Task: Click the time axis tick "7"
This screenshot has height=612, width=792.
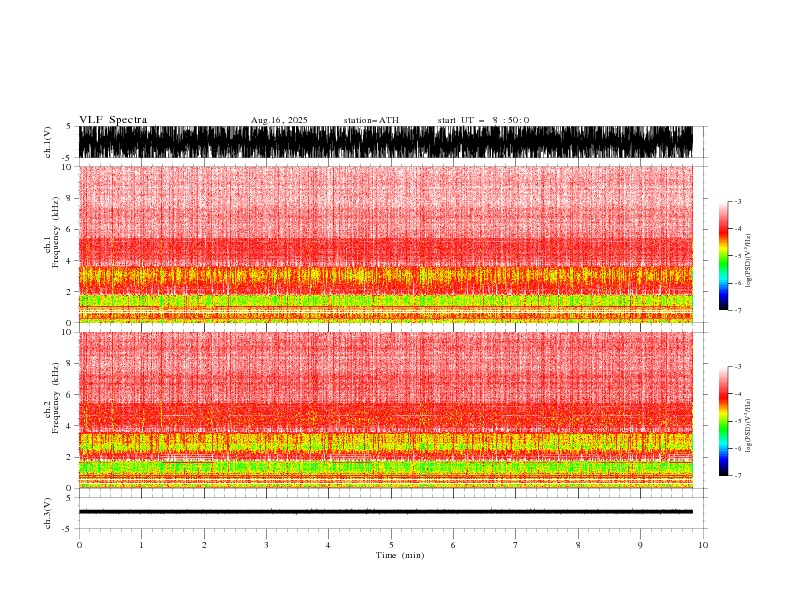Action: click(516, 545)
